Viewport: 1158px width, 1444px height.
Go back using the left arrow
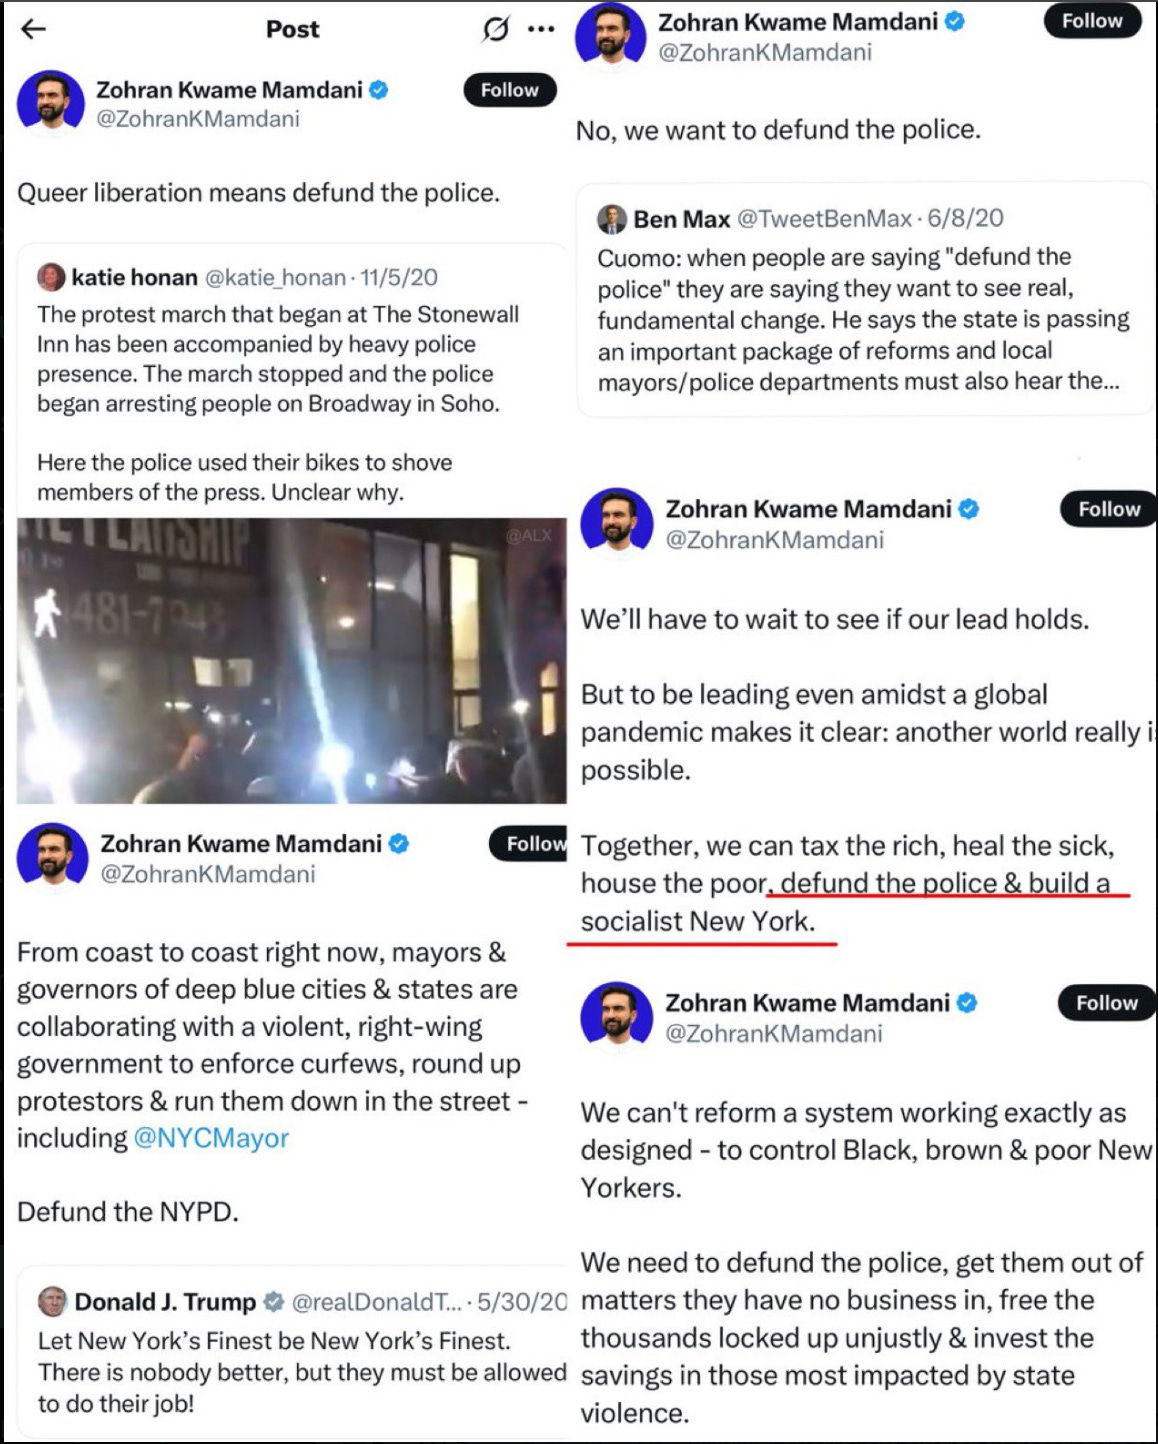[34, 29]
